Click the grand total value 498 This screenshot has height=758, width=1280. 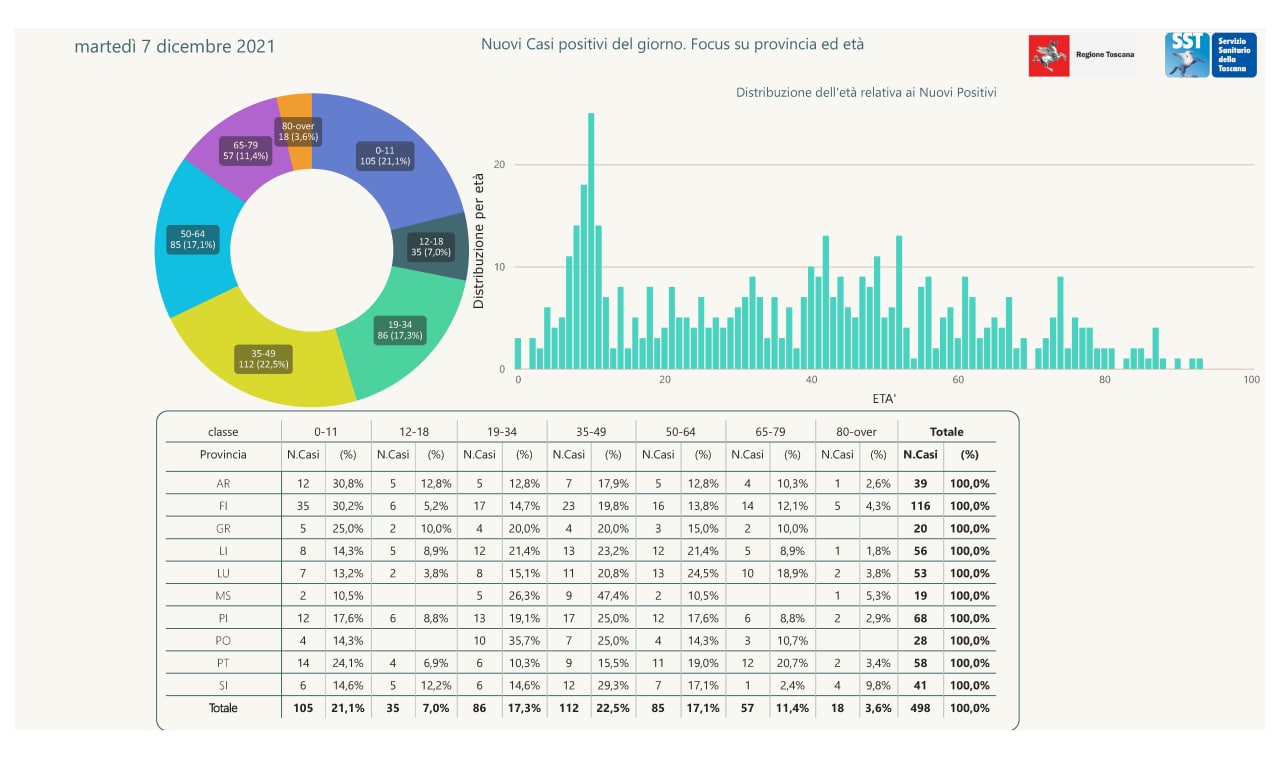pos(920,708)
